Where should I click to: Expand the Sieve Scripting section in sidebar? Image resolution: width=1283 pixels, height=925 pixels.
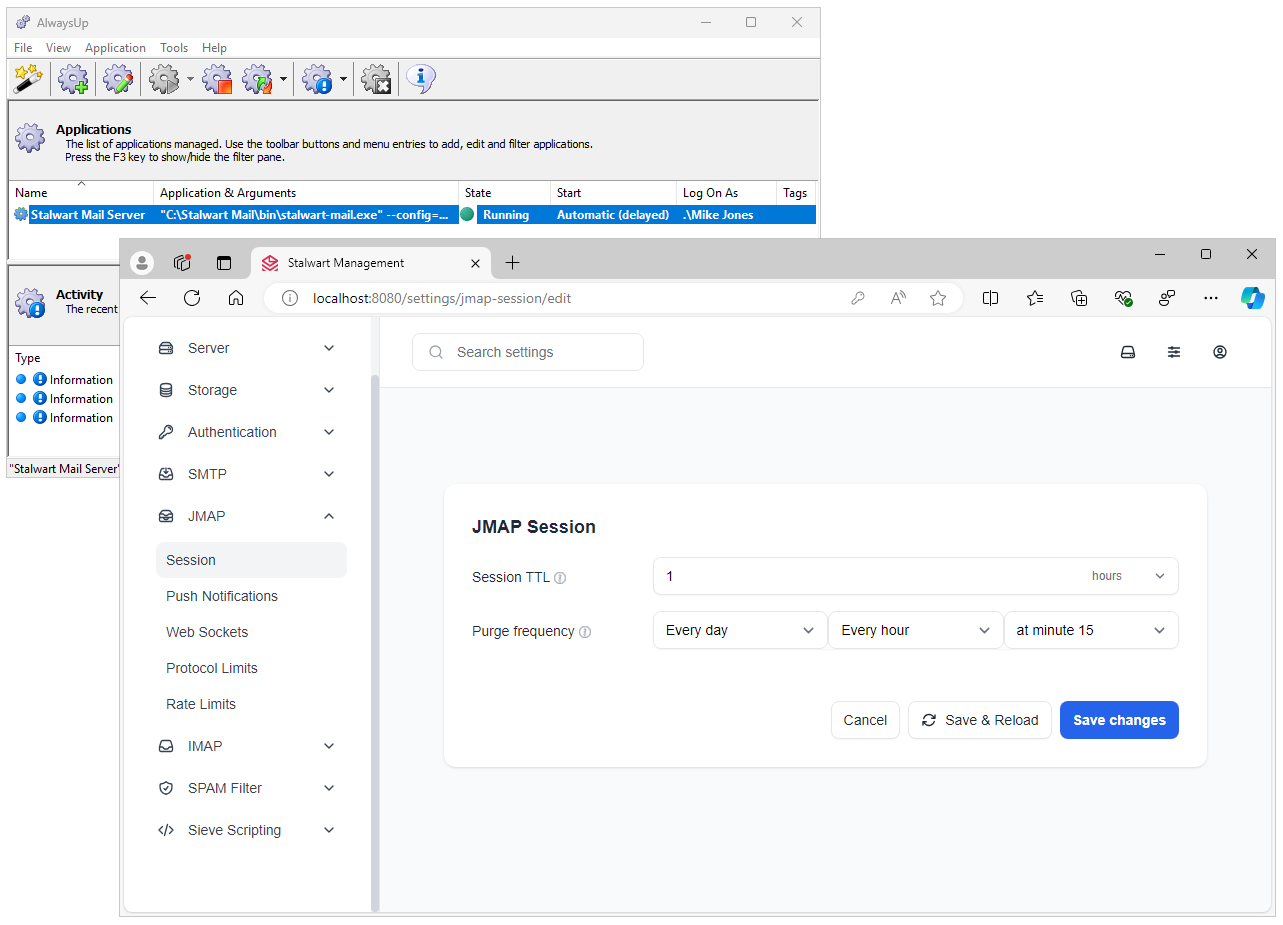(247, 830)
